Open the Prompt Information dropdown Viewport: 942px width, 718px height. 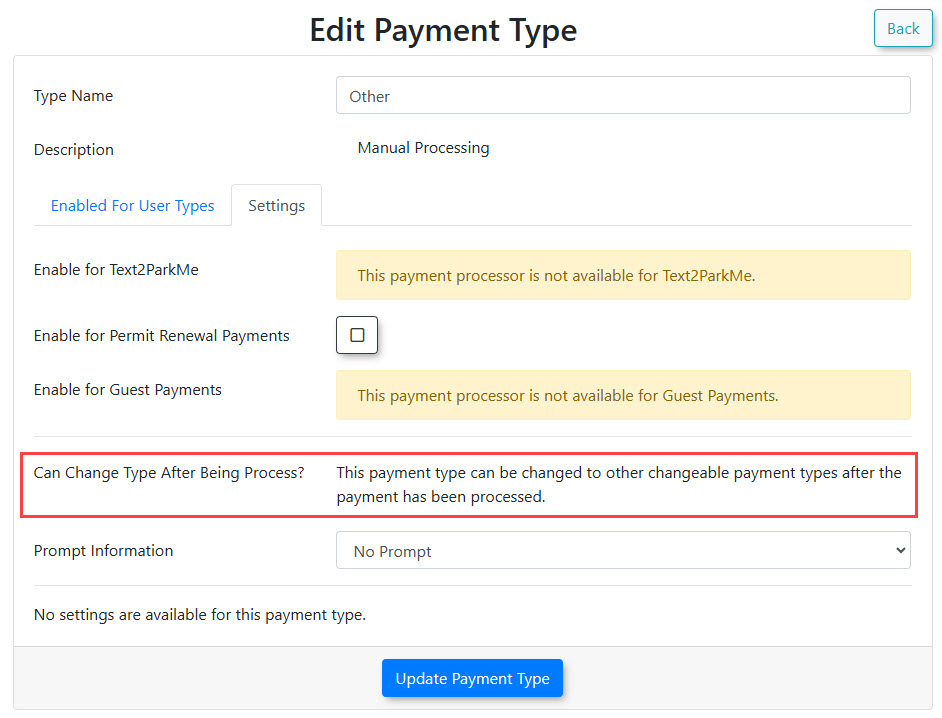[x=622, y=551]
